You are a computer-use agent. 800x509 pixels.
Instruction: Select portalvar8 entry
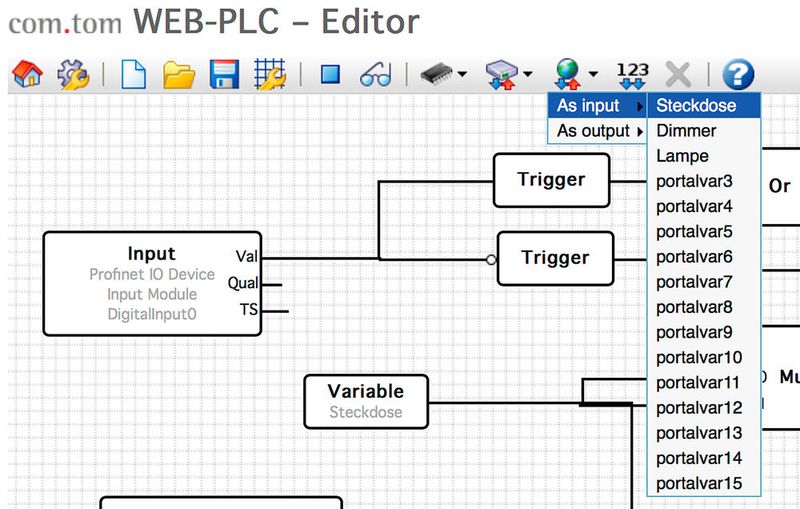(x=704, y=307)
